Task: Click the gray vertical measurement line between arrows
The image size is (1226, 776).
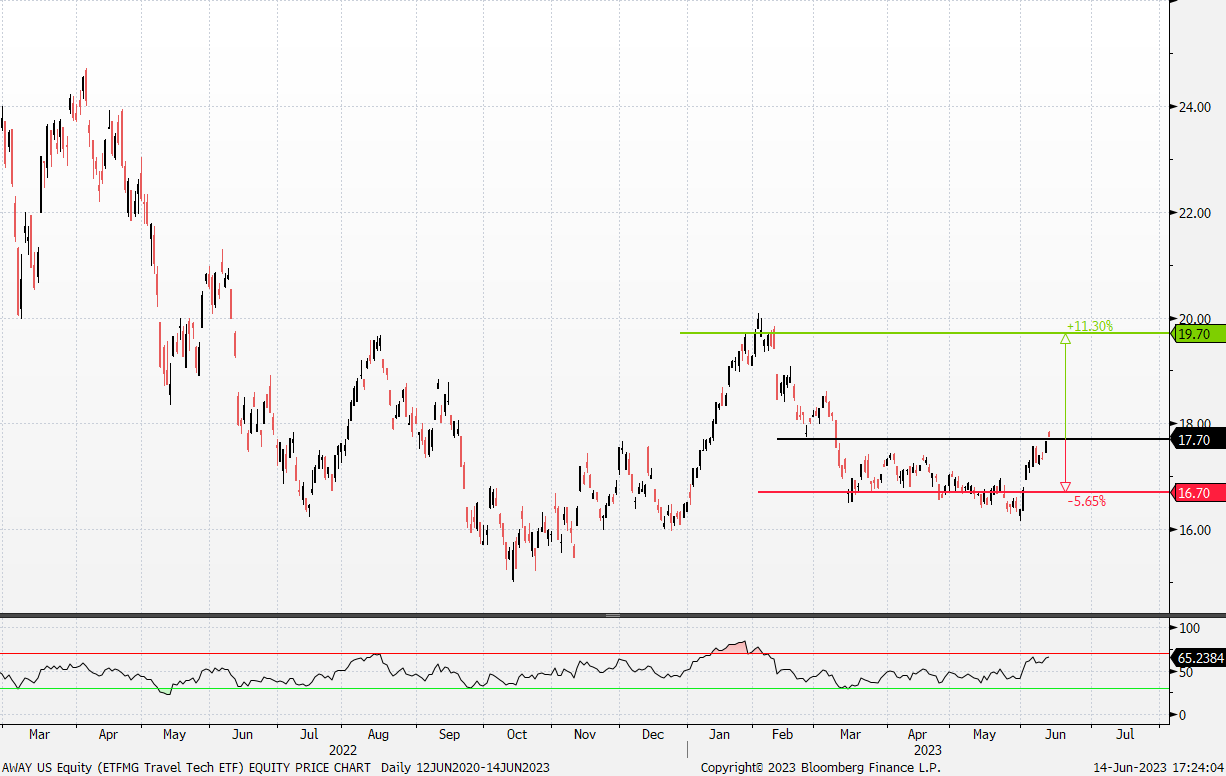Action: (1066, 413)
